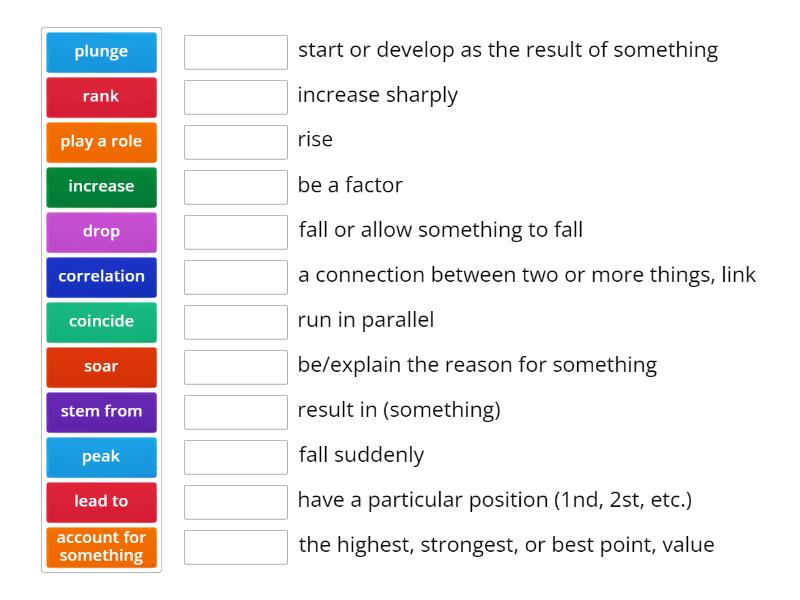800x600 pixels.
Task: Select the 'peak' word tile
Action: pyautogui.click(x=101, y=457)
